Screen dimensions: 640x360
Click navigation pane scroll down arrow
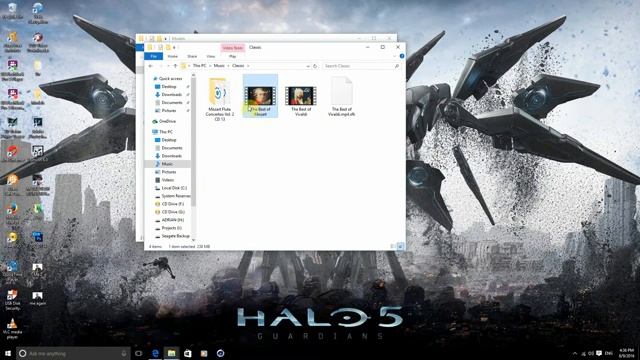click(x=193, y=240)
